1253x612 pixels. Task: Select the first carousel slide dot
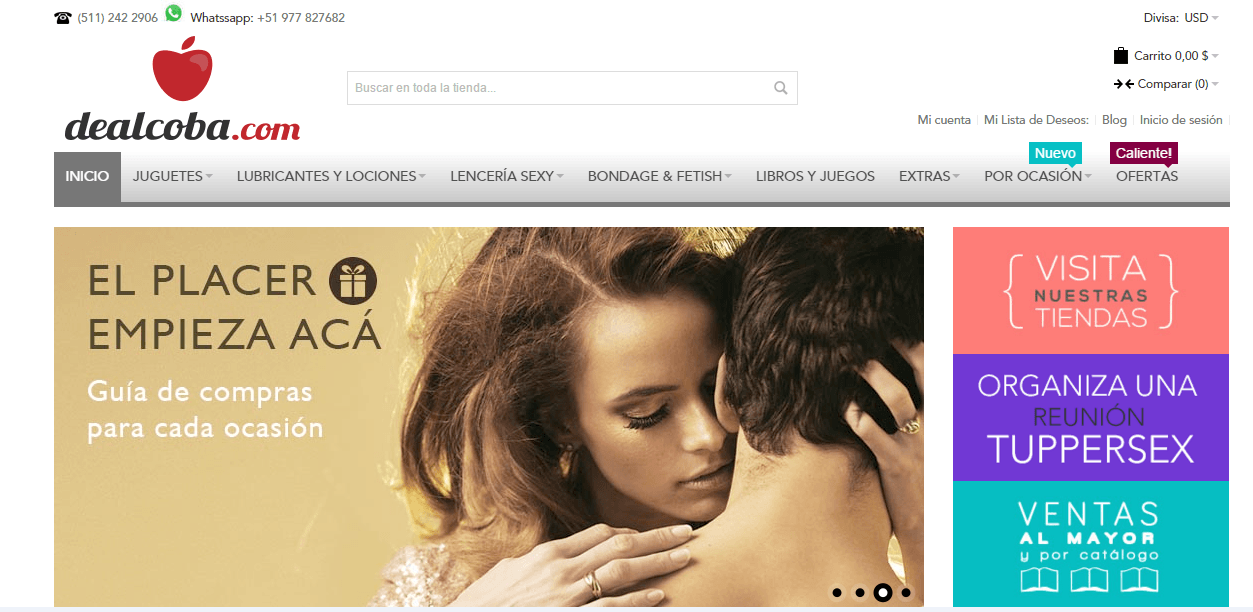pyautogui.click(x=837, y=593)
